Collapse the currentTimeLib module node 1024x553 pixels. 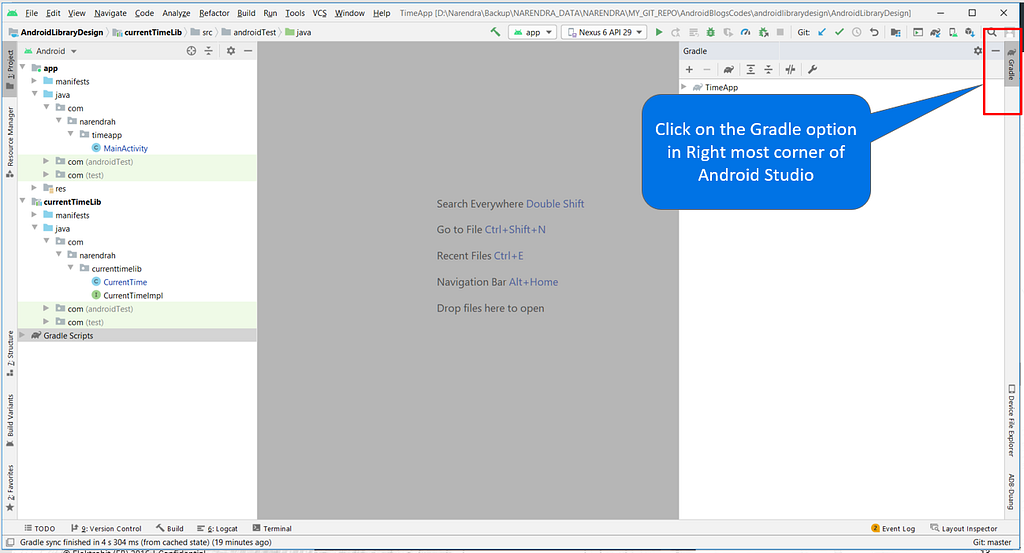(23, 201)
